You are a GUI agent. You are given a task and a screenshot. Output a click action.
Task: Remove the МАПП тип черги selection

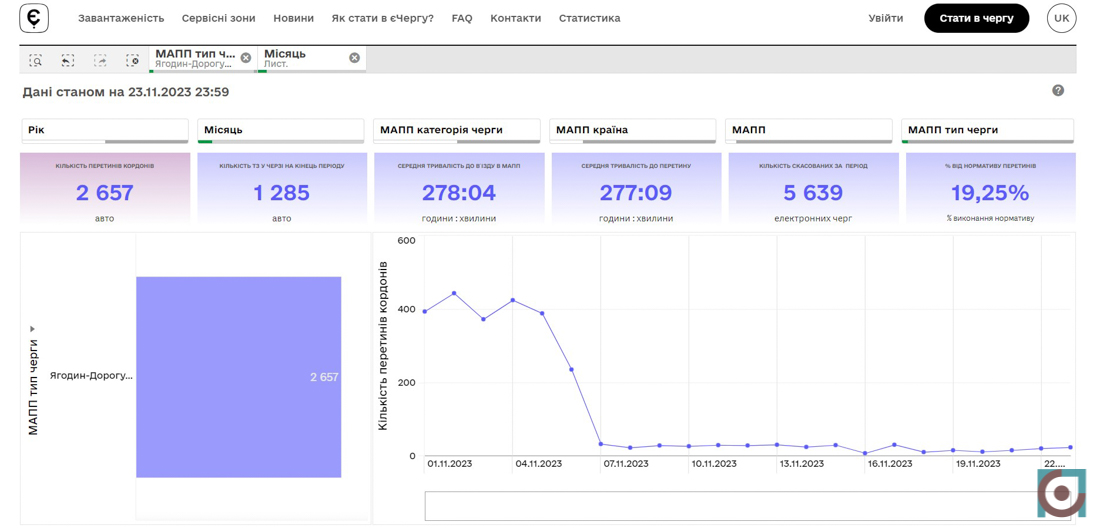(x=246, y=58)
